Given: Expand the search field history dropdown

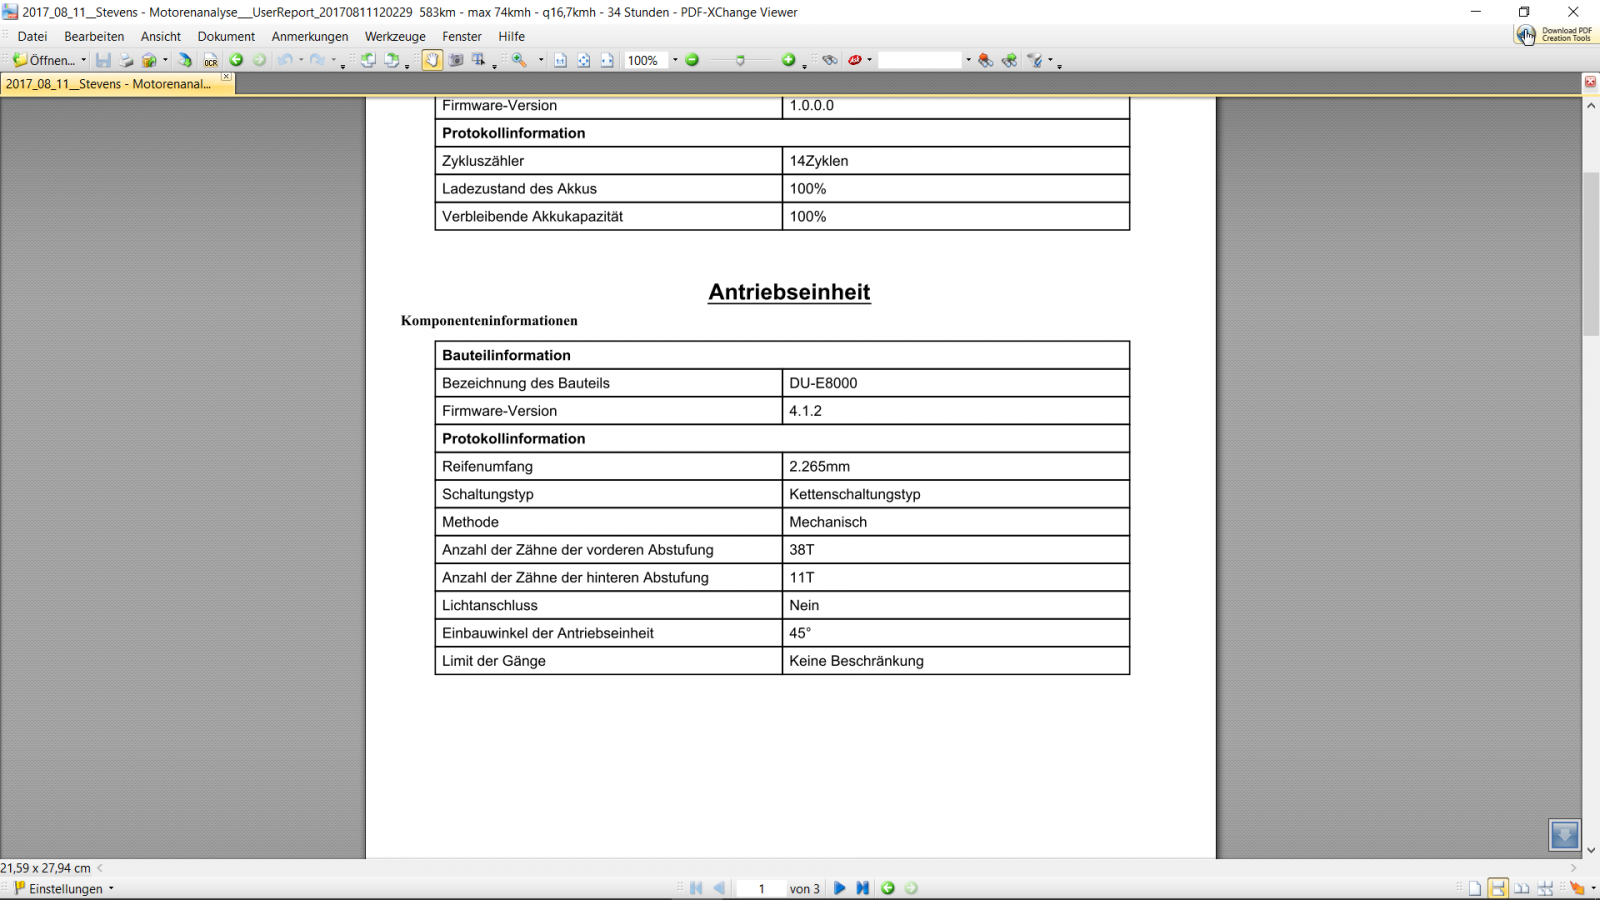Looking at the screenshot, I should 968,60.
